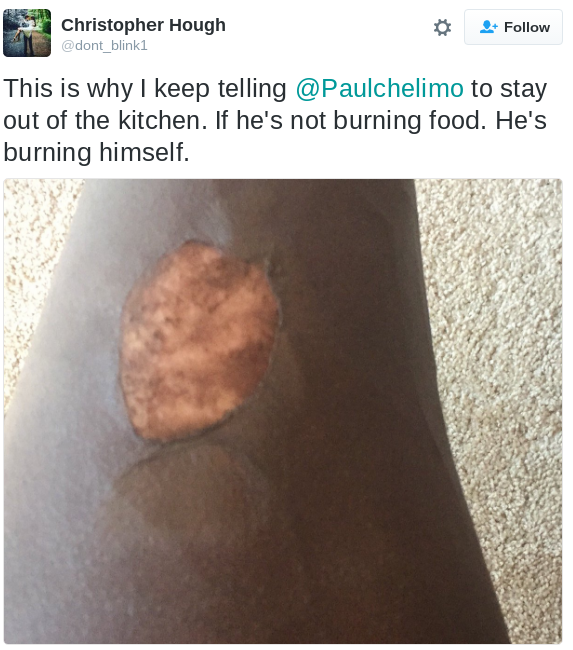
Task: Open the @Paulchelimo mention link
Action: click(379, 88)
